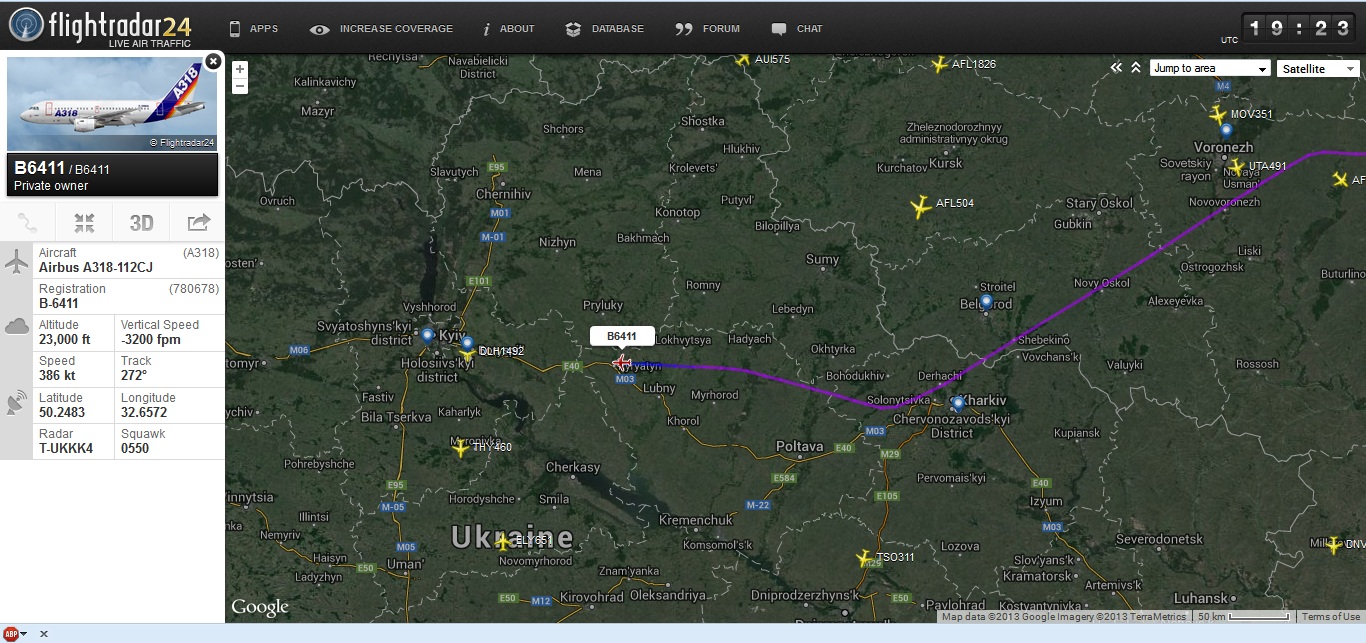
Task: Zoom in the map with plus button
Action: click(240, 69)
